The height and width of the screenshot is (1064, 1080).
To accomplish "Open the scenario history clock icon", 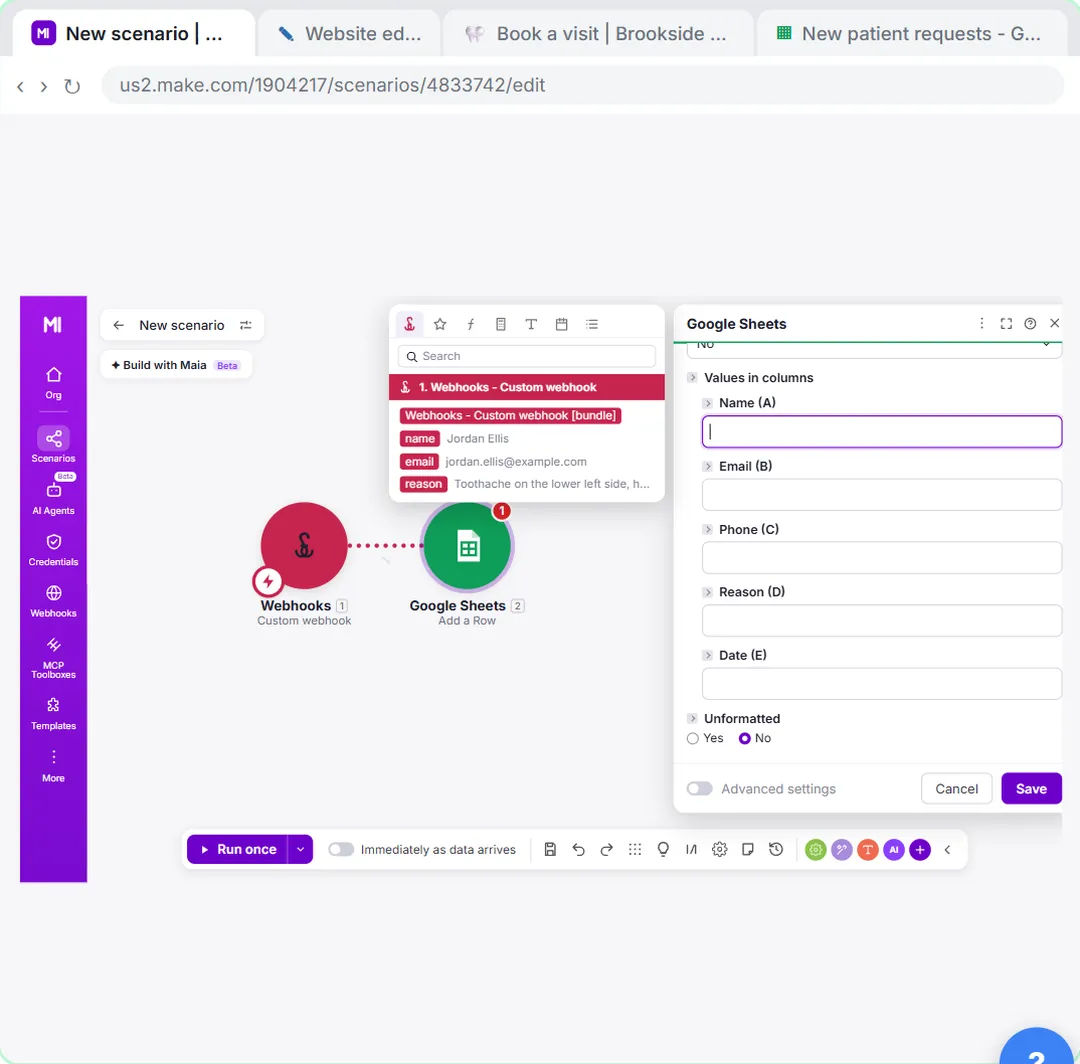I will coord(776,849).
